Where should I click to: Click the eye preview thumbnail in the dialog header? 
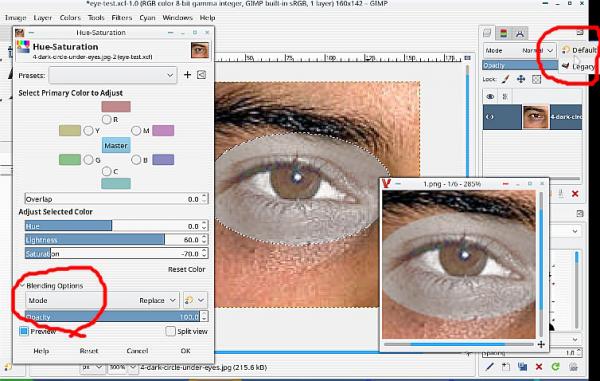[x=200, y=50]
